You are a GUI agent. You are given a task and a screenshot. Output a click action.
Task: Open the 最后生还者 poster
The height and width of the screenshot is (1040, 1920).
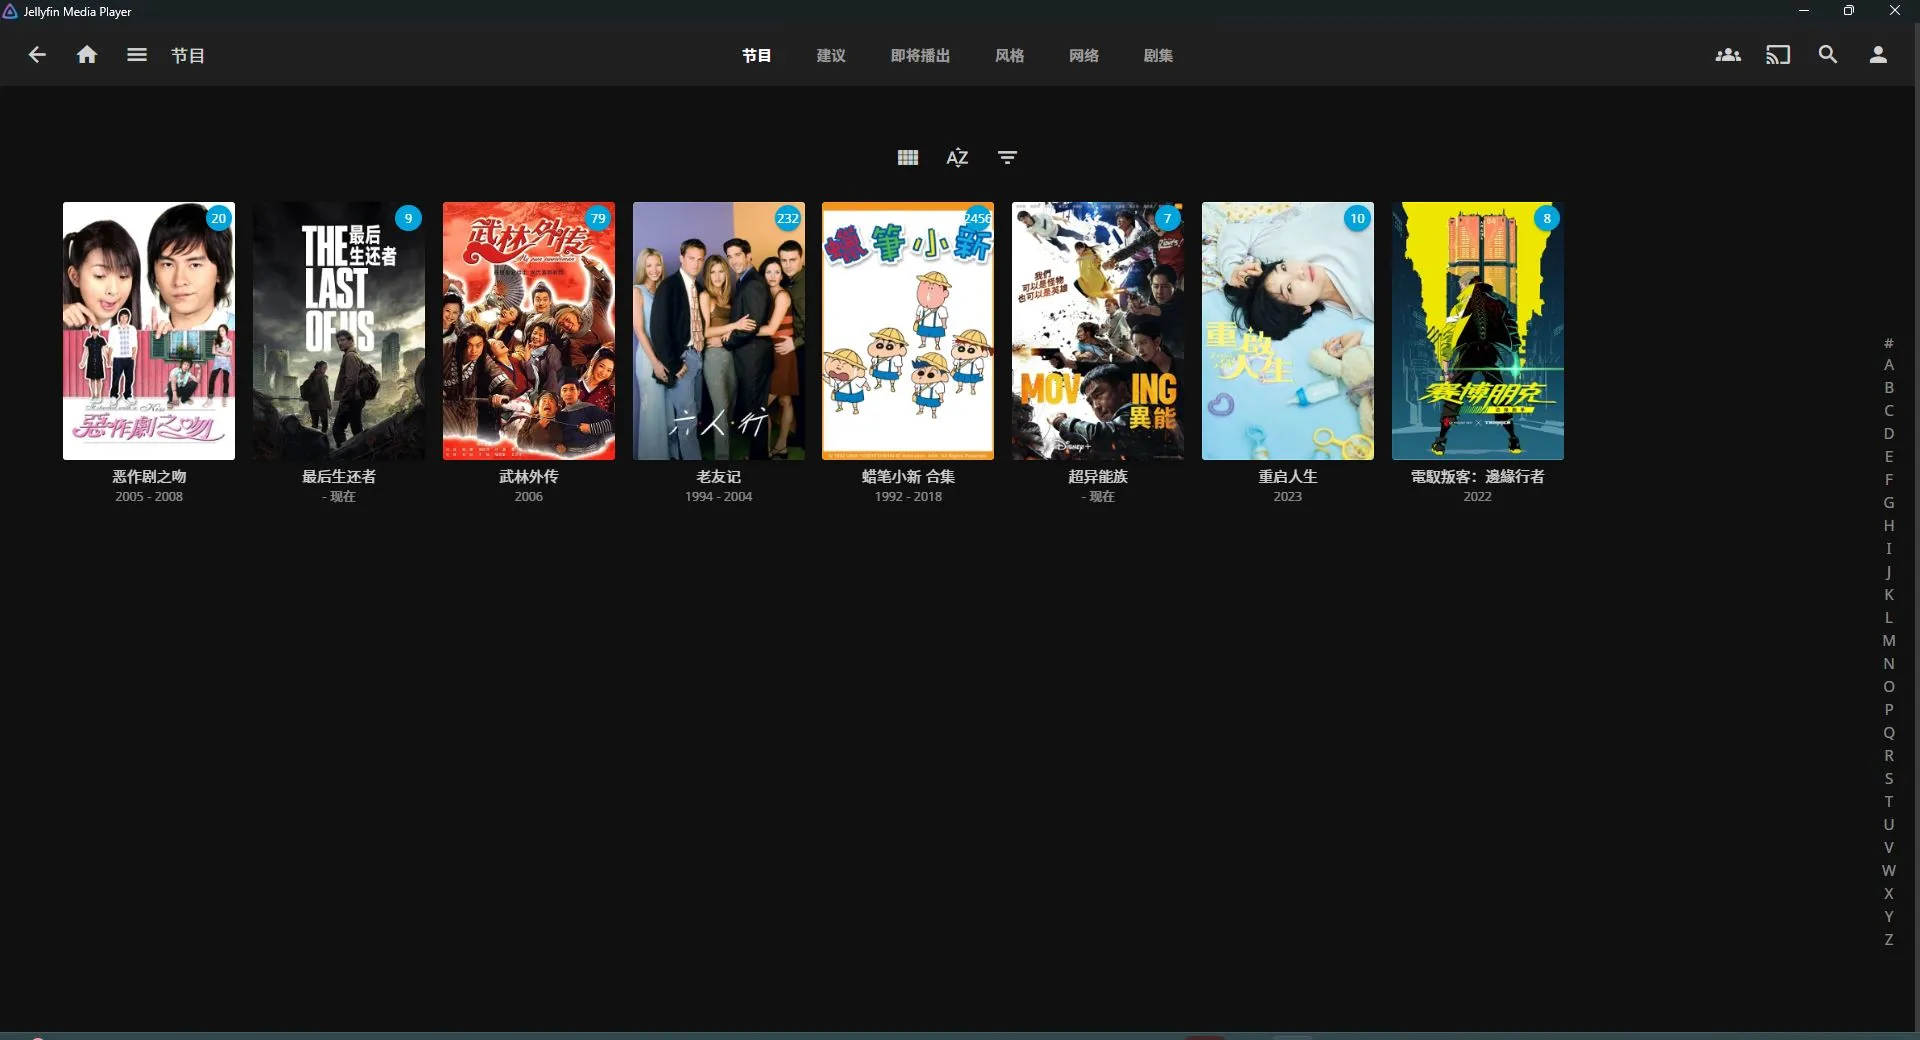(339, 331)
